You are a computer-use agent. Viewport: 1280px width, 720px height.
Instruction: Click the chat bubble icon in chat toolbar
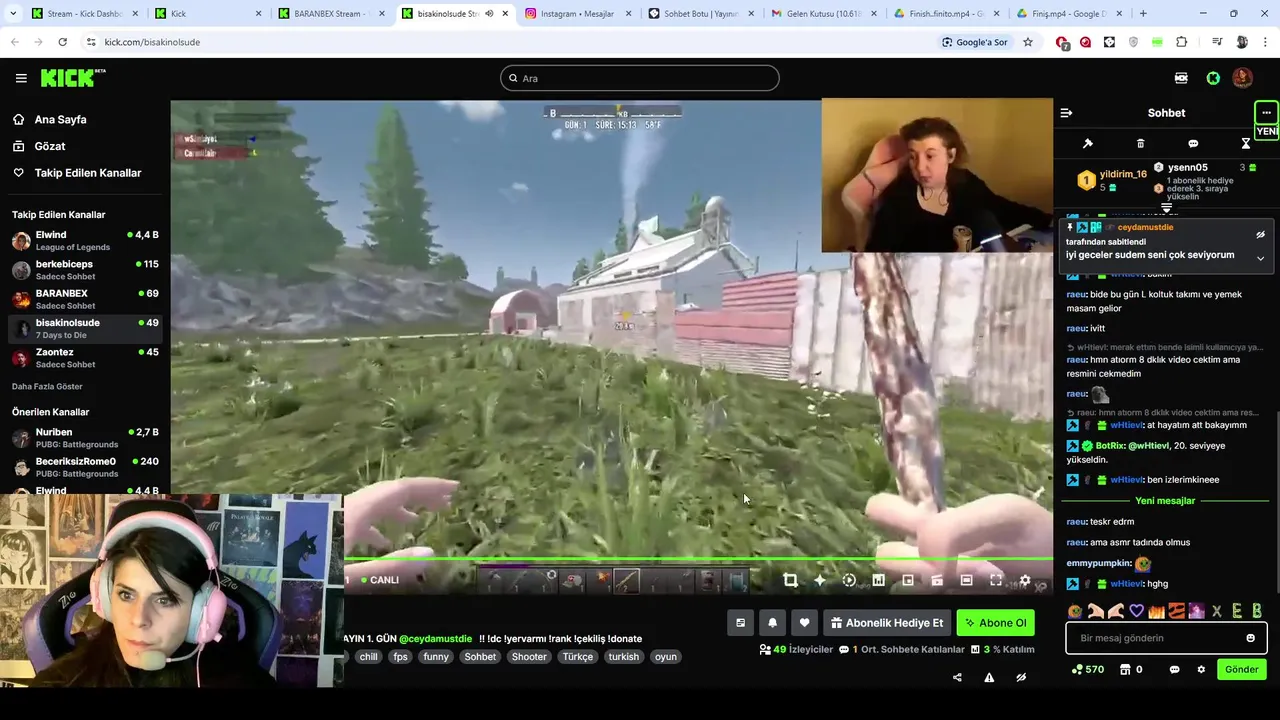coord(1193,144)
